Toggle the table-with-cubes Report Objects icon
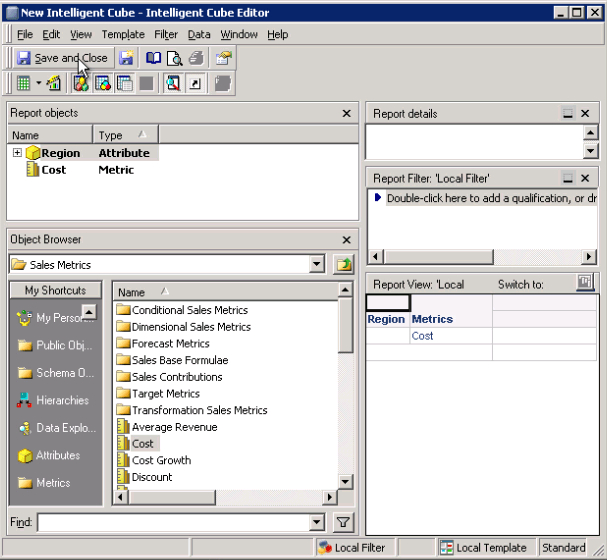Viewport: 607px width, 560px height. [81, 83]
